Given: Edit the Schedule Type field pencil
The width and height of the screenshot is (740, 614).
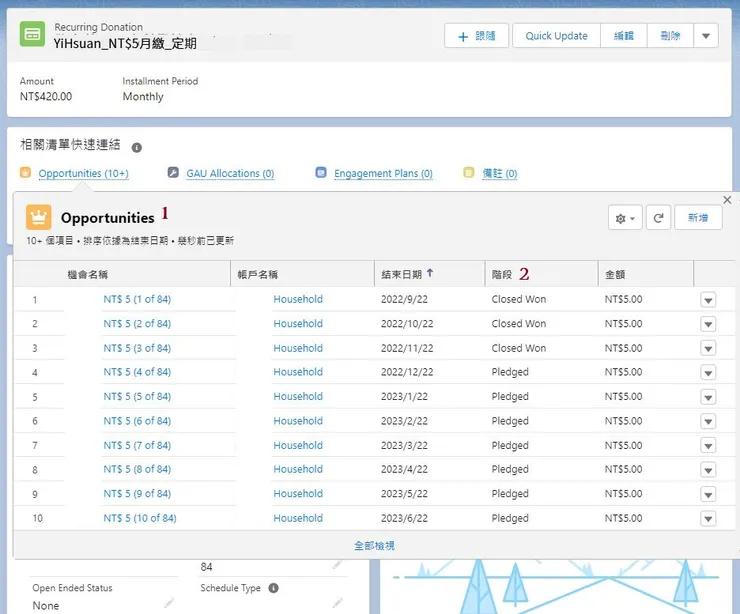Looking at the screenshot, I should tap(336, 603).
